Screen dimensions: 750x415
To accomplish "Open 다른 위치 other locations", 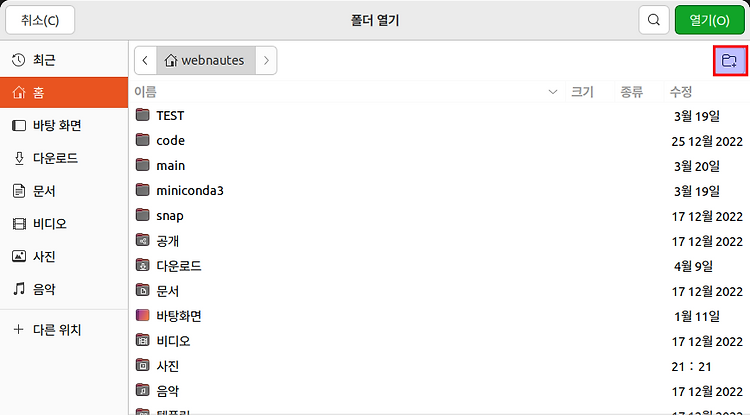I will [x=64, y=329].
